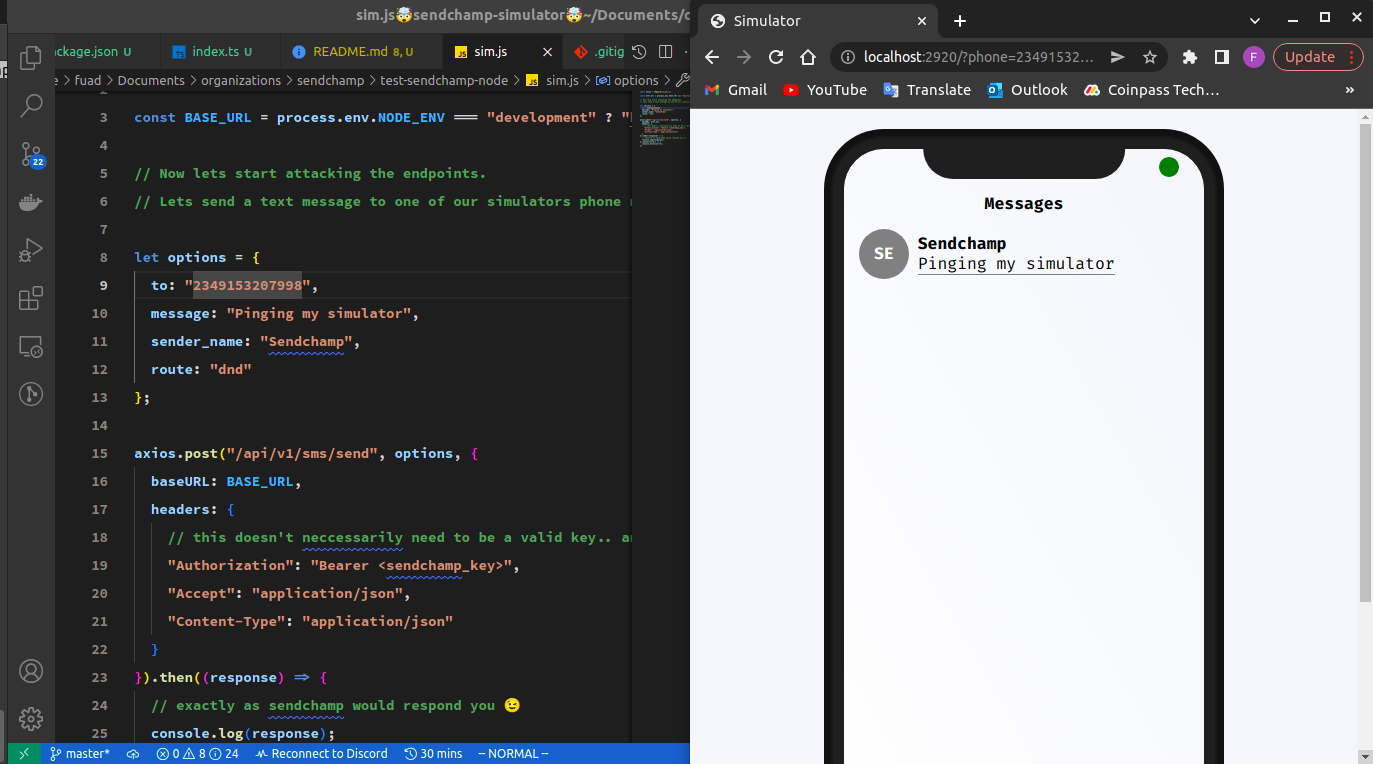Image resolution: width=1373 pixels, height=764 pixels.
Task: Open the Manage gear menu in VS Code
Action: tap(31, 718)
